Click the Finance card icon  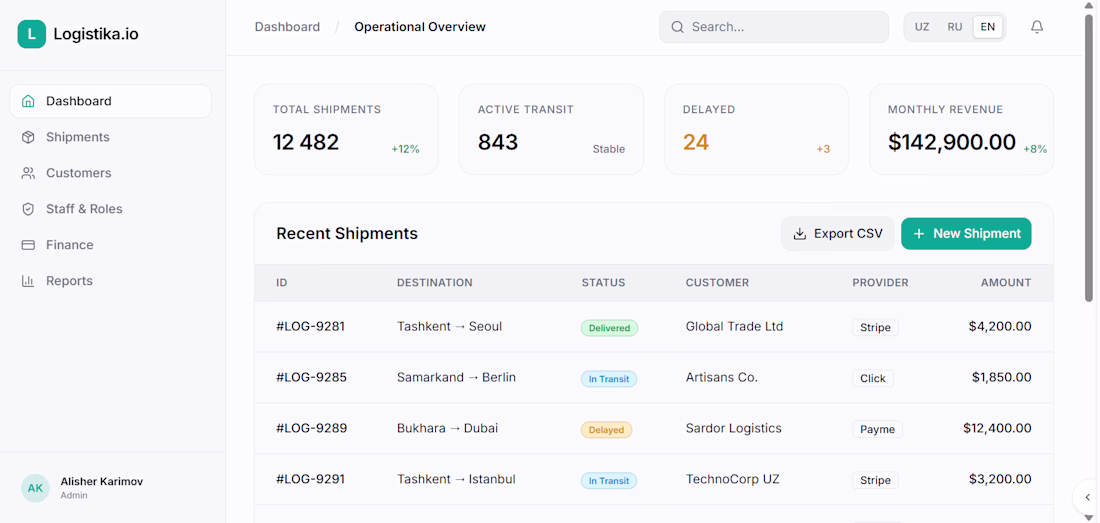click(28, 245)
